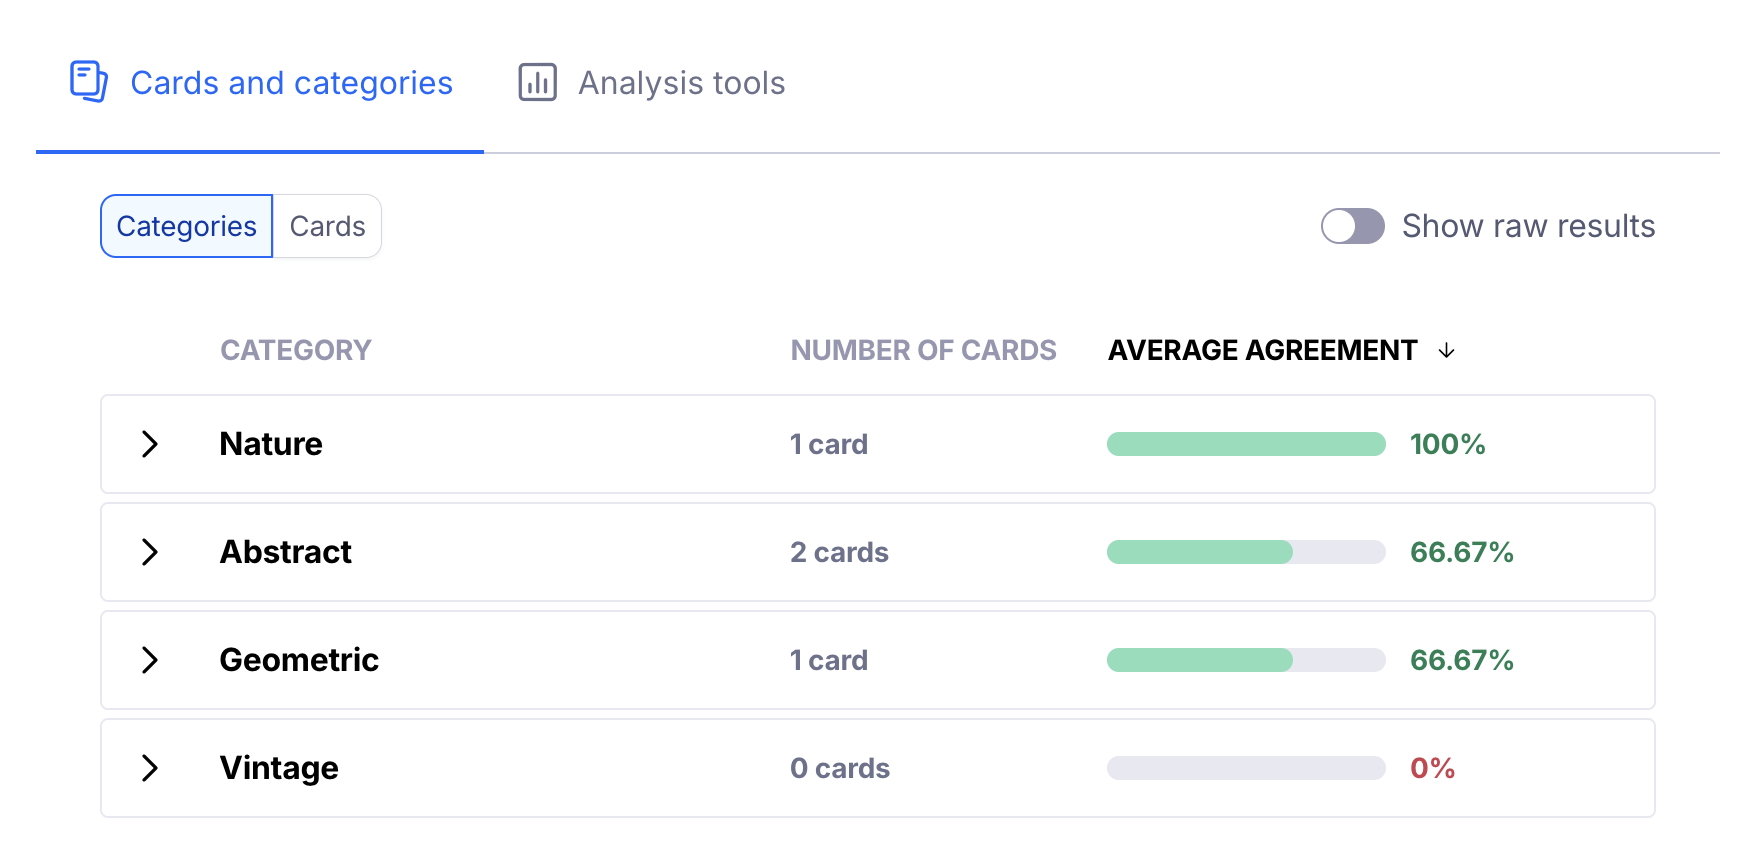Expand the Vintage category chevron

[x=150, y=768]
